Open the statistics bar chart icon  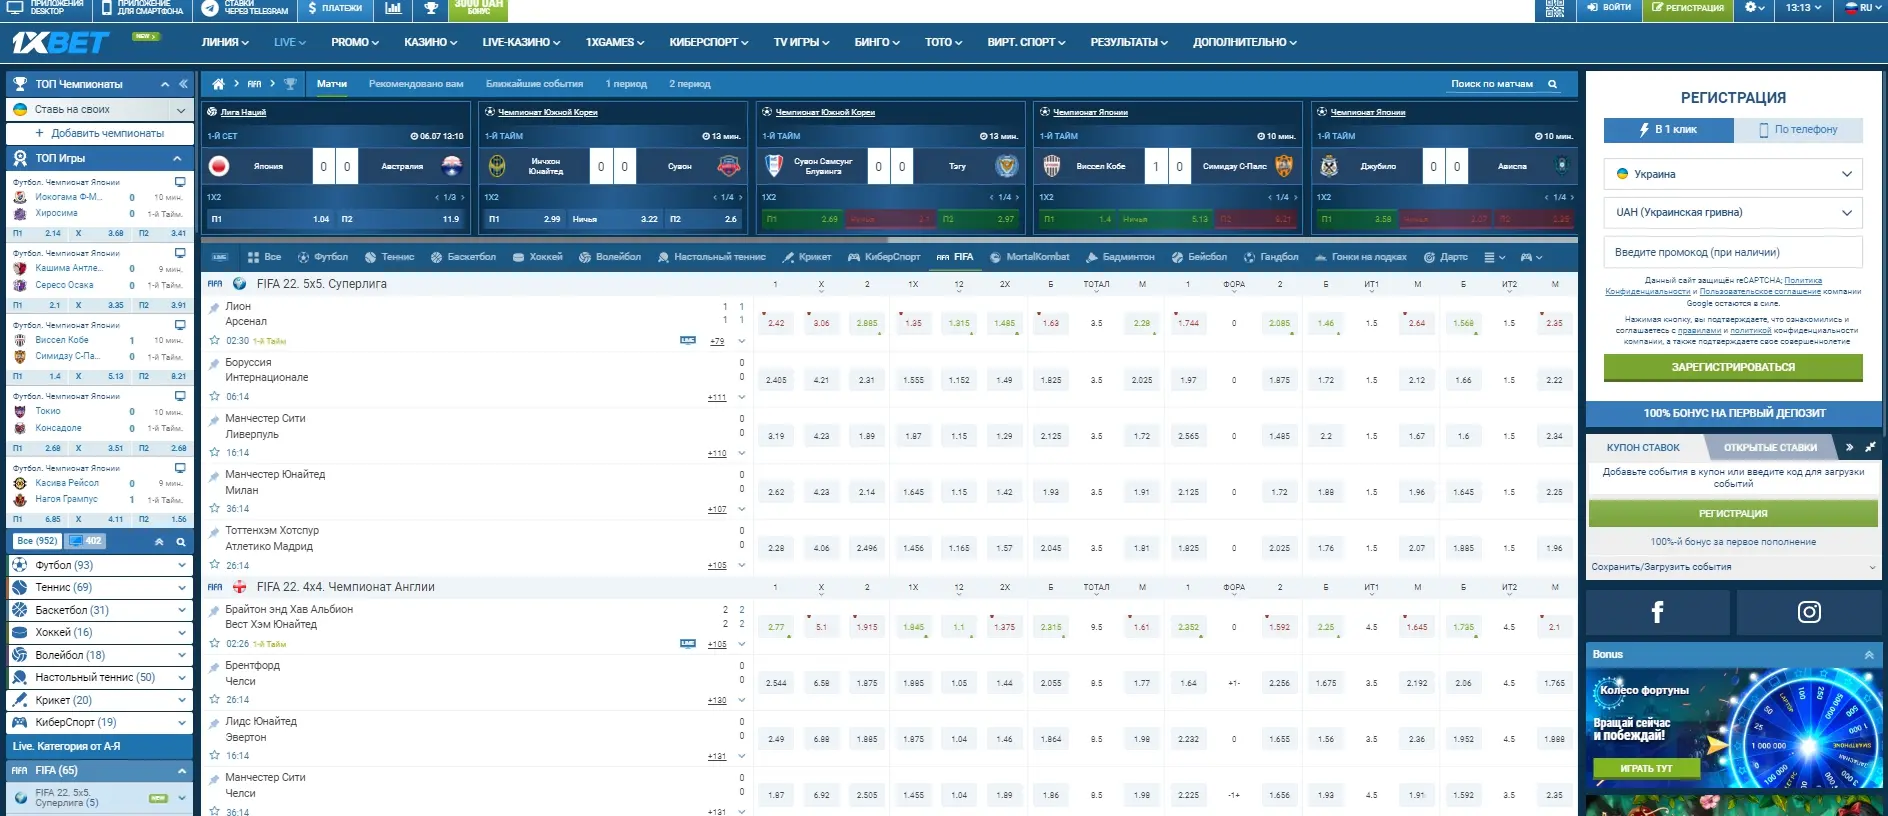point(393,8)
